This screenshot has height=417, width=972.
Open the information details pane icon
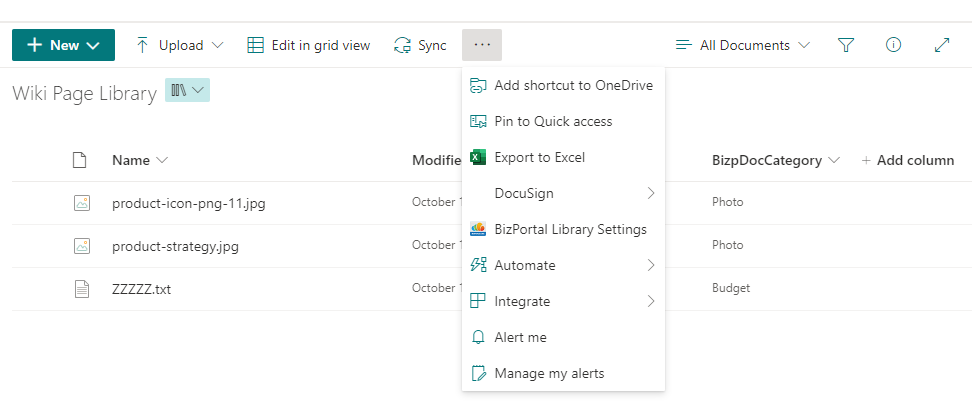point(894,45)
